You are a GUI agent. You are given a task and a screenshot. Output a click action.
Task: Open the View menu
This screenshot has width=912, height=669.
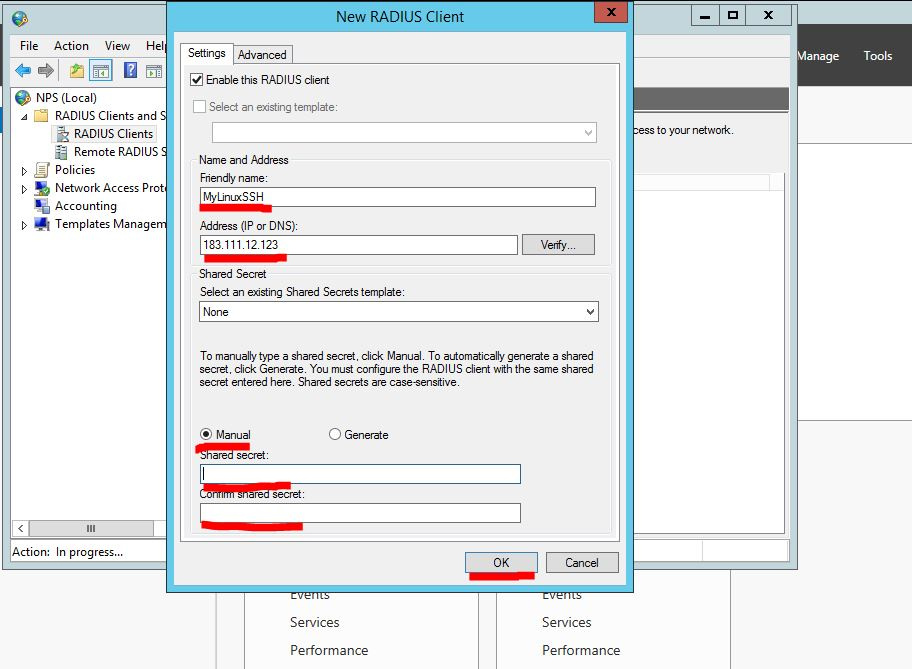coord(117,45)
